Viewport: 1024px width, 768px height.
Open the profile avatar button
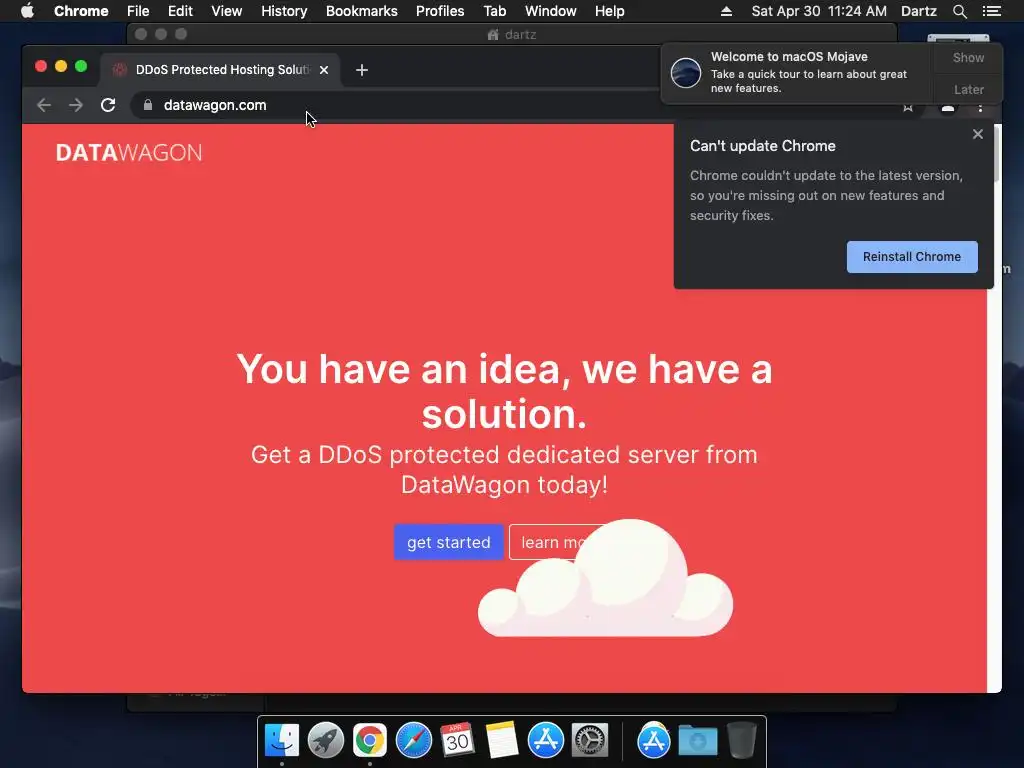[948, 108]
